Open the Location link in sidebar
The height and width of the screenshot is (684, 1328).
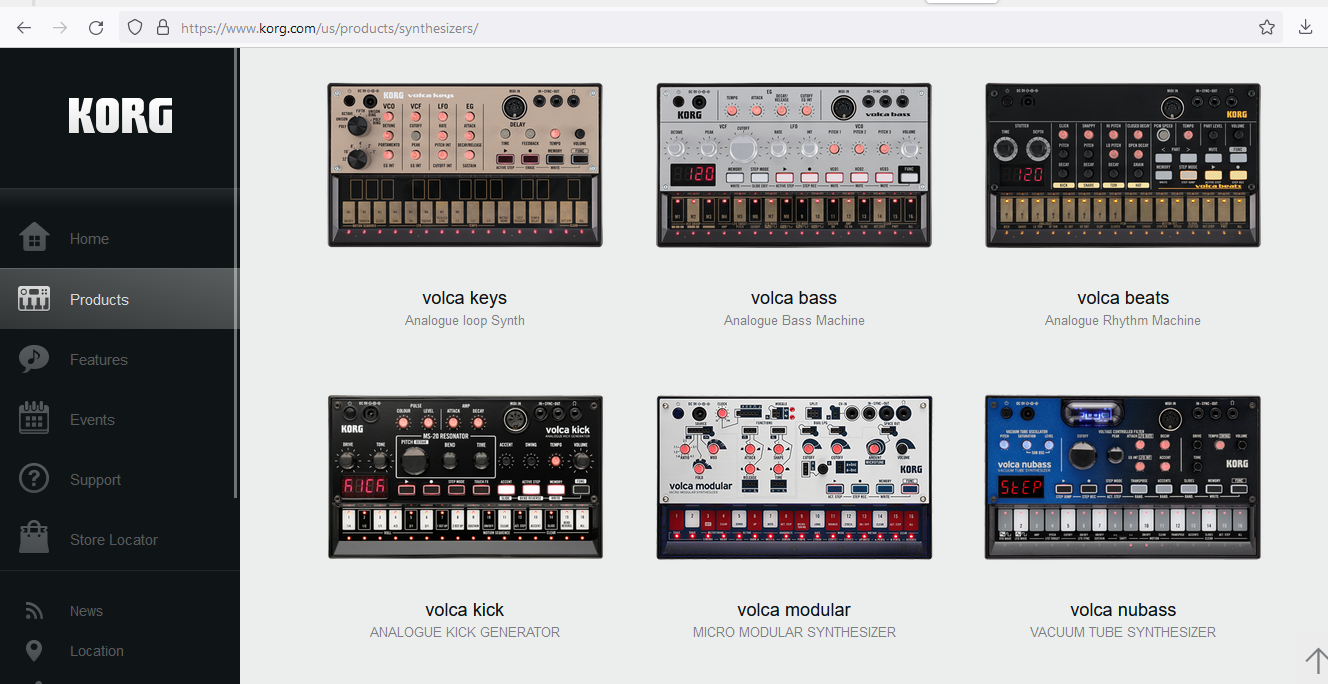click(x=97, y=651)
